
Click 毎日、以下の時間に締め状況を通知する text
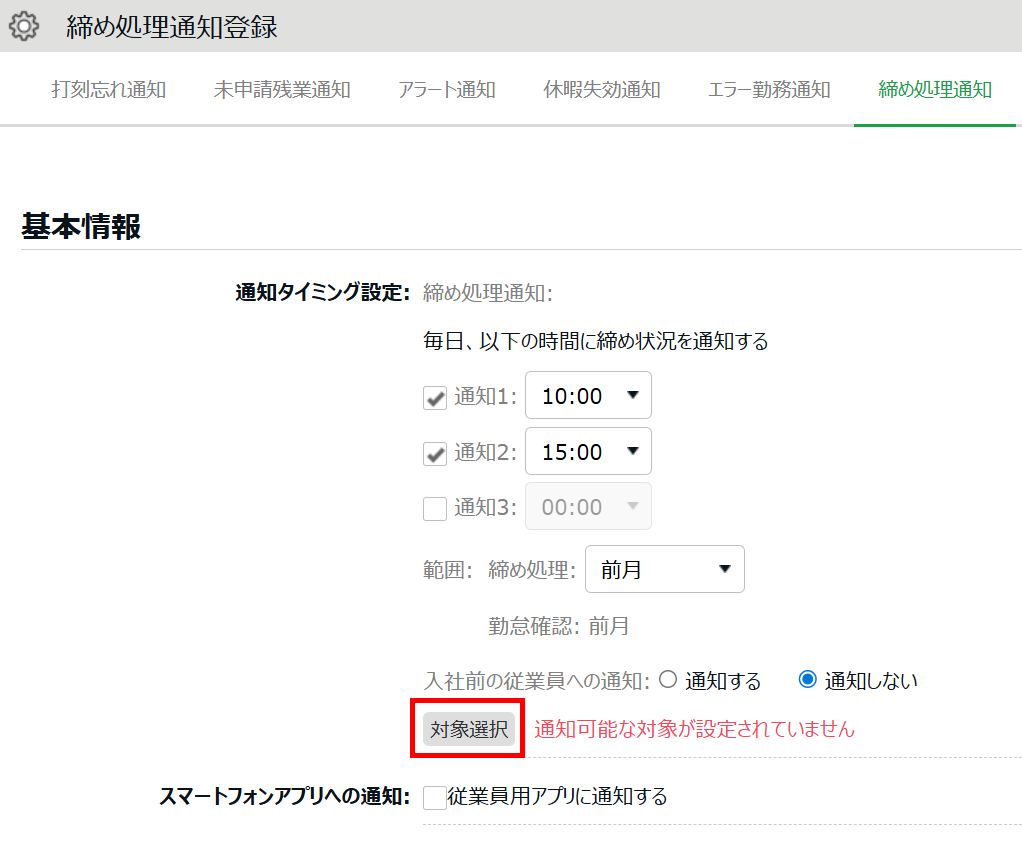click(596, 341)
